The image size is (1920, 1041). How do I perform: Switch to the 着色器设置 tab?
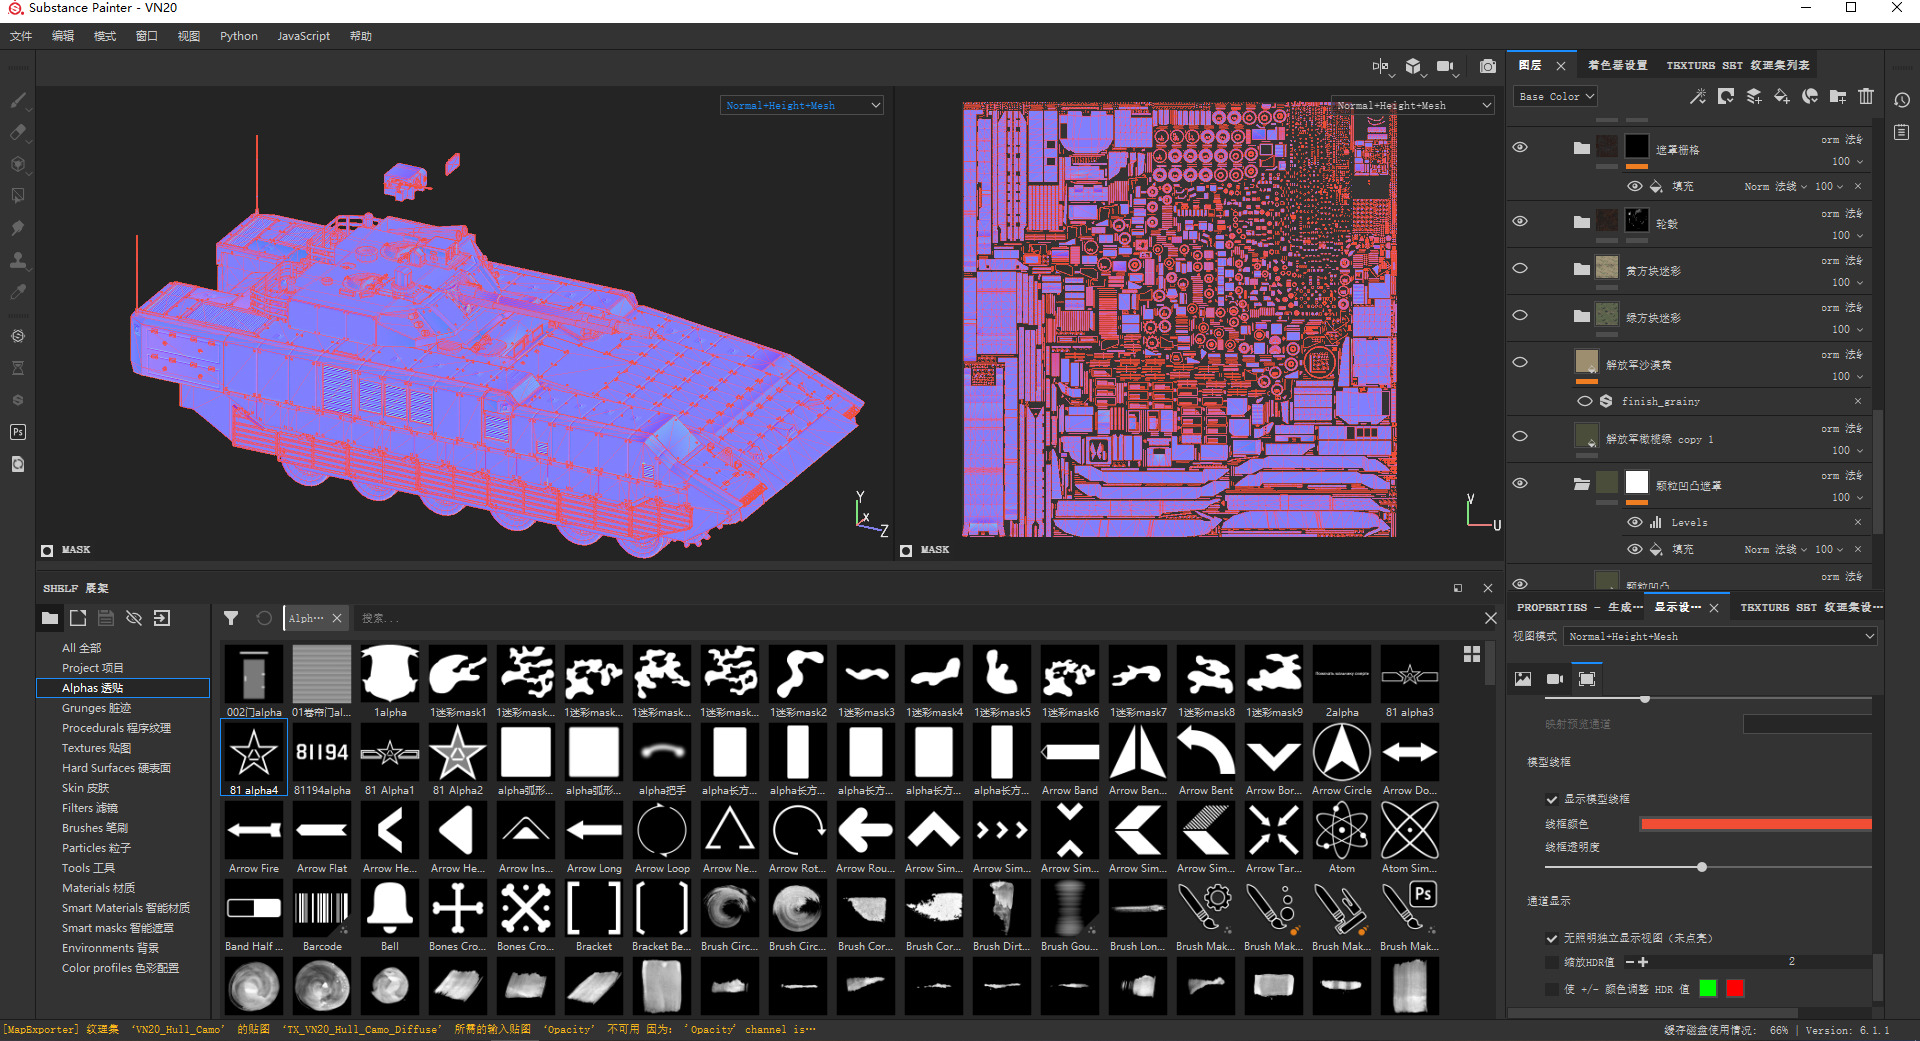click(x=1617, y=65)
